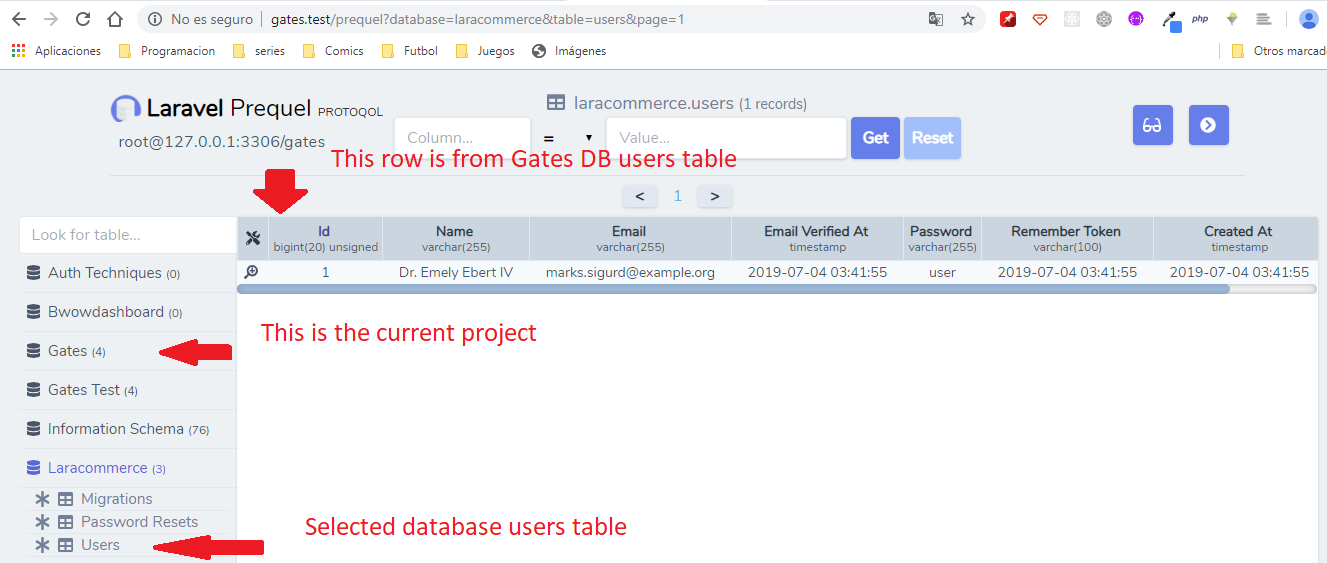The width and height of the screenshot is (1327, 563).
Task: Open the Programacion bookmarks folder
Action: (x=166, y=51)
